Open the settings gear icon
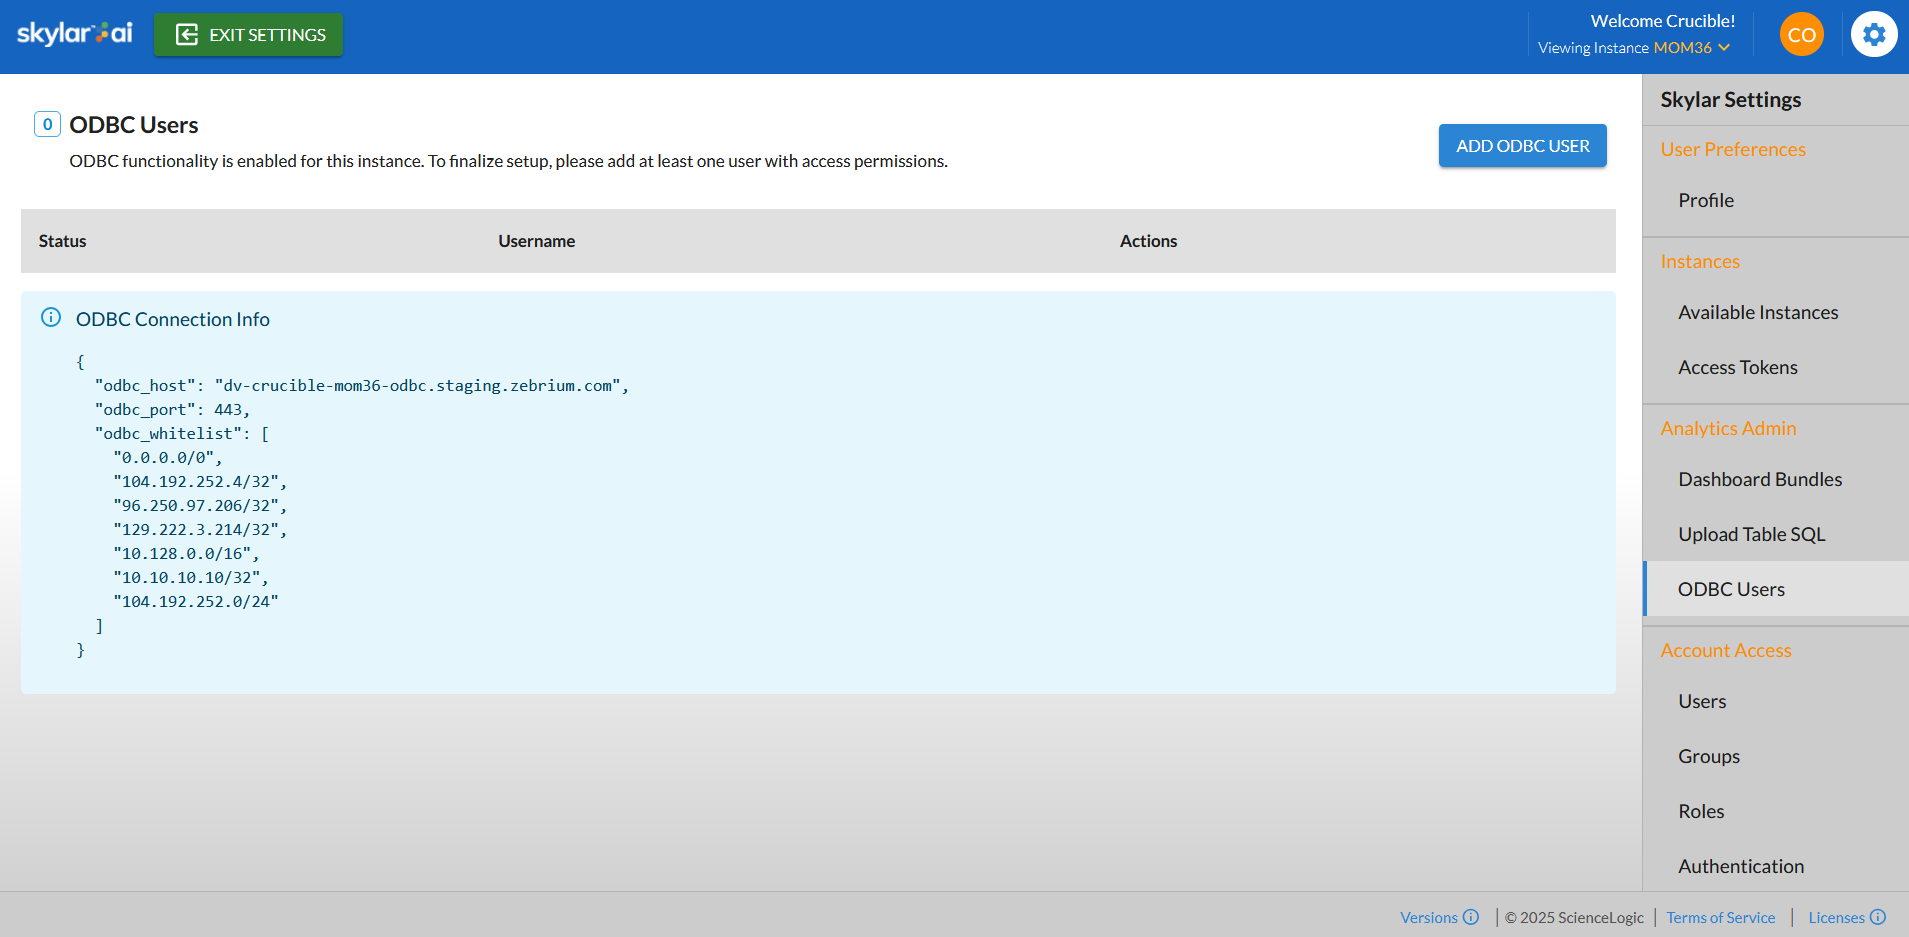 pos(1873,33)
